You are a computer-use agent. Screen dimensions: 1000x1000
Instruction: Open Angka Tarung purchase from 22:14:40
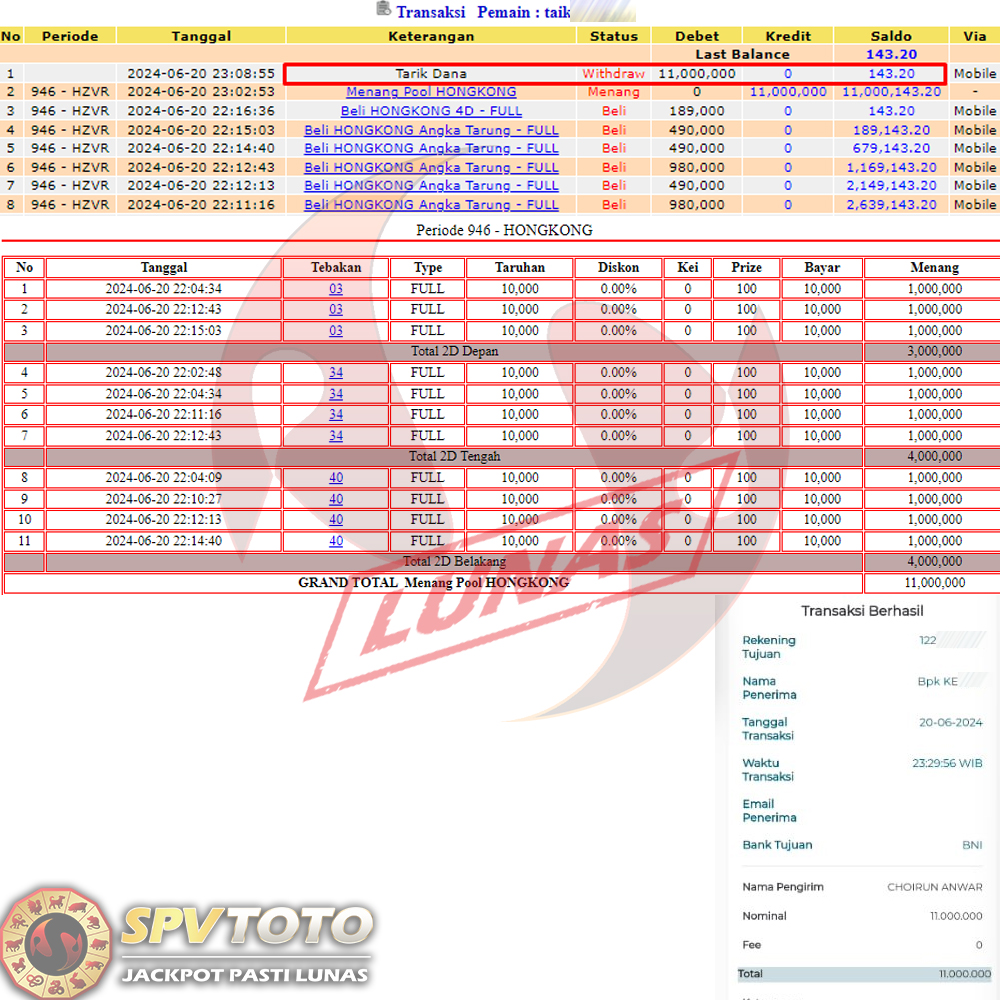[x=431, y=148]
